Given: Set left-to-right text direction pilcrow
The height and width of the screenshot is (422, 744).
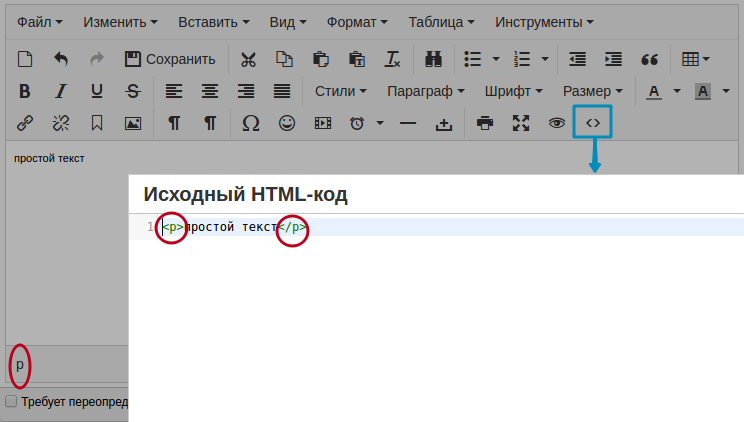Looking at the screenshot, I should click(174, 123).
